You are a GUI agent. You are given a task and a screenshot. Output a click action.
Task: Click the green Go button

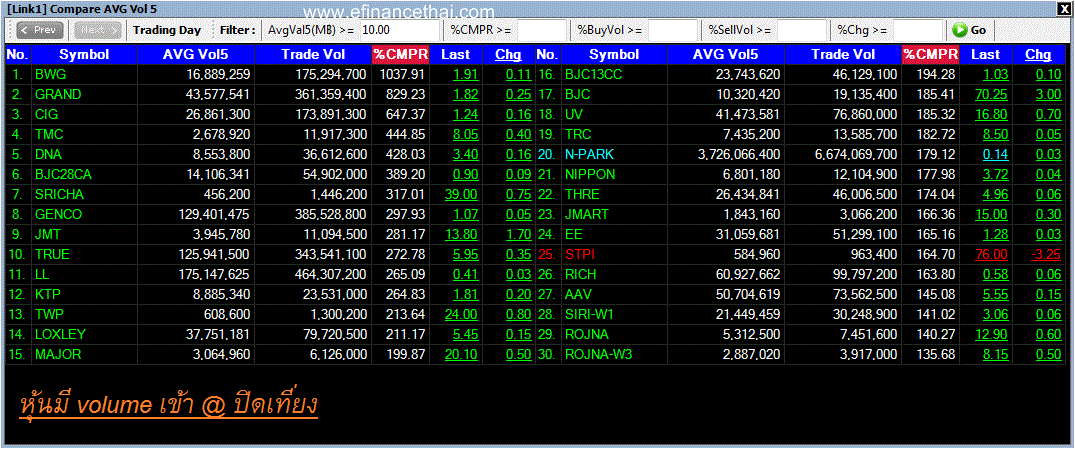click(969, 30)
